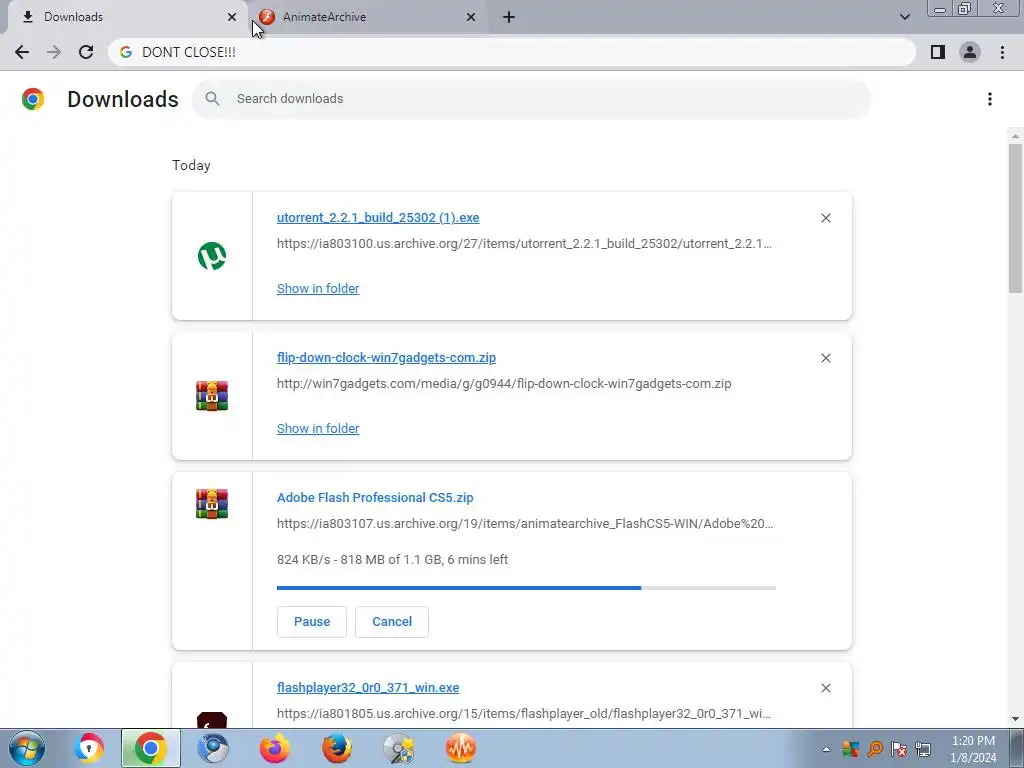Open flashplayer32_0r0_371_win.exe link

(x=368, y=688)
